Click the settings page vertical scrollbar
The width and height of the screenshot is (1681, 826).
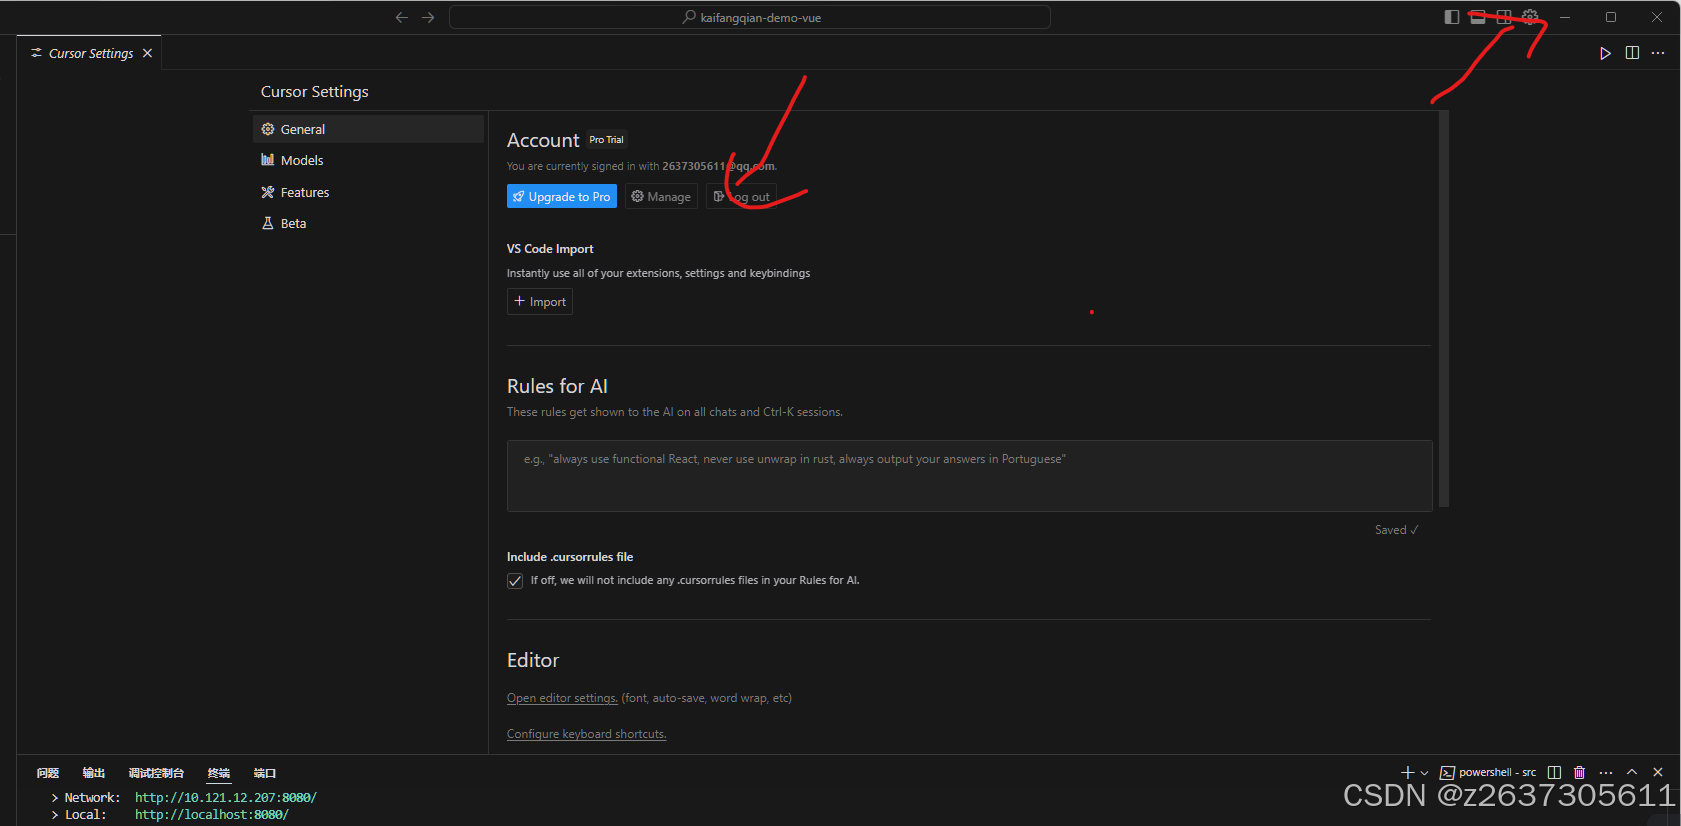click(x=1444, y=308)
